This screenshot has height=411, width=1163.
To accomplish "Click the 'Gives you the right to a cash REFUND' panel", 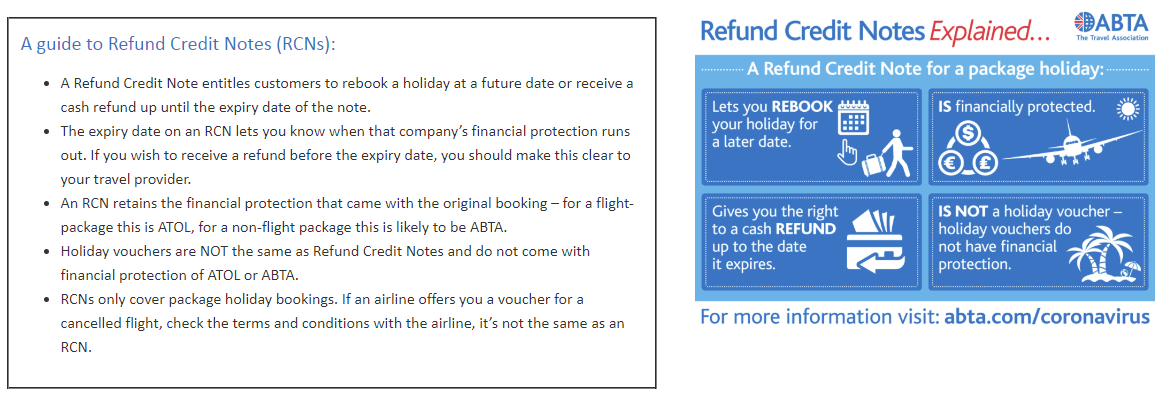I will point(811,242).
